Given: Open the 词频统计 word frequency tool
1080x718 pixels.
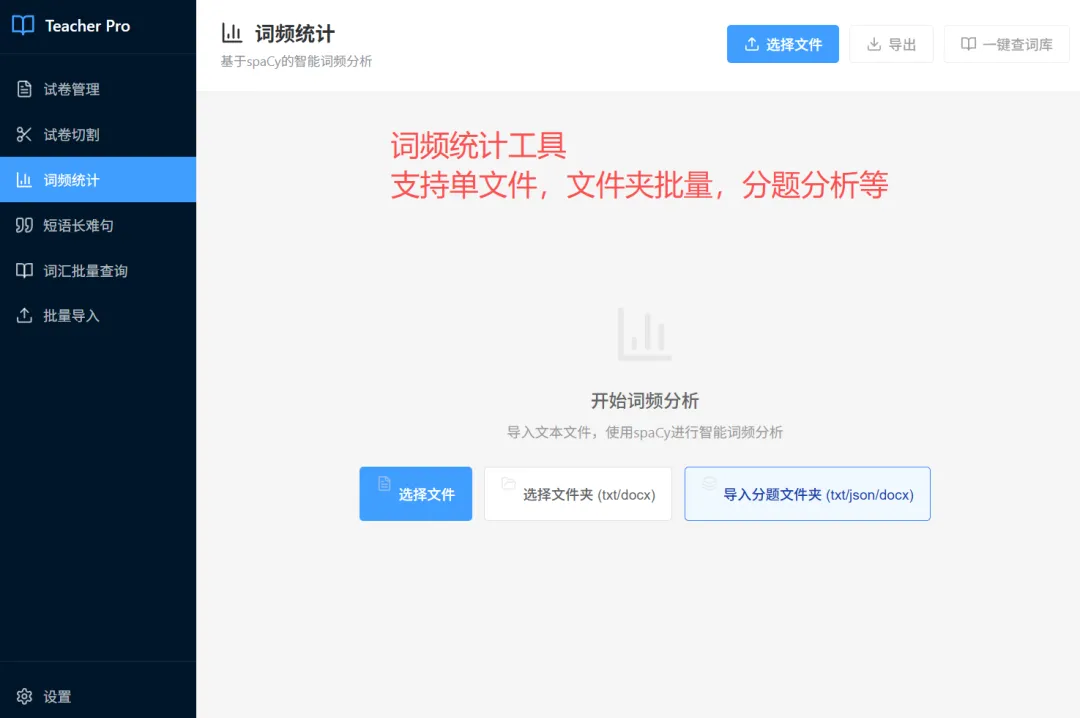Looking at the screenshot, I should (70, 179).
